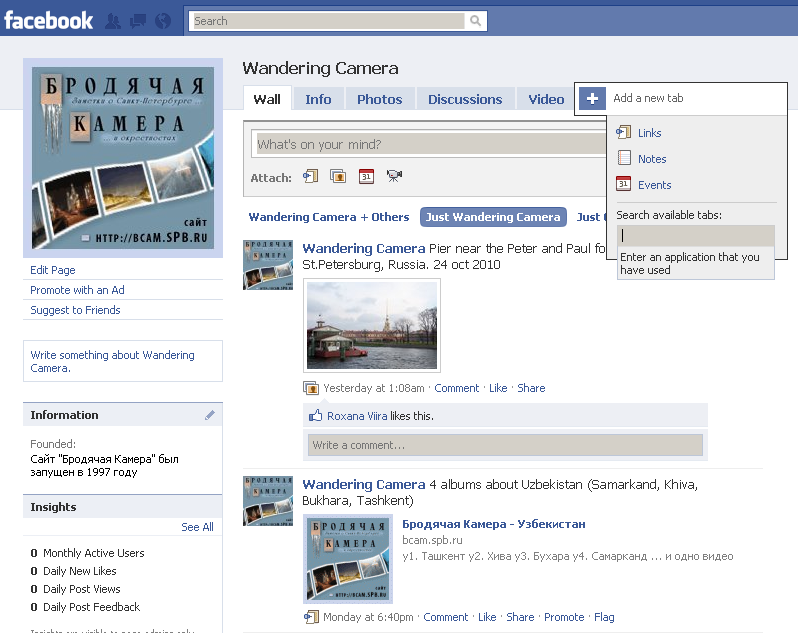This screenshot has height=633, width=798.
Task: Switch to the Wall tab
Action: tap(267, 99)
